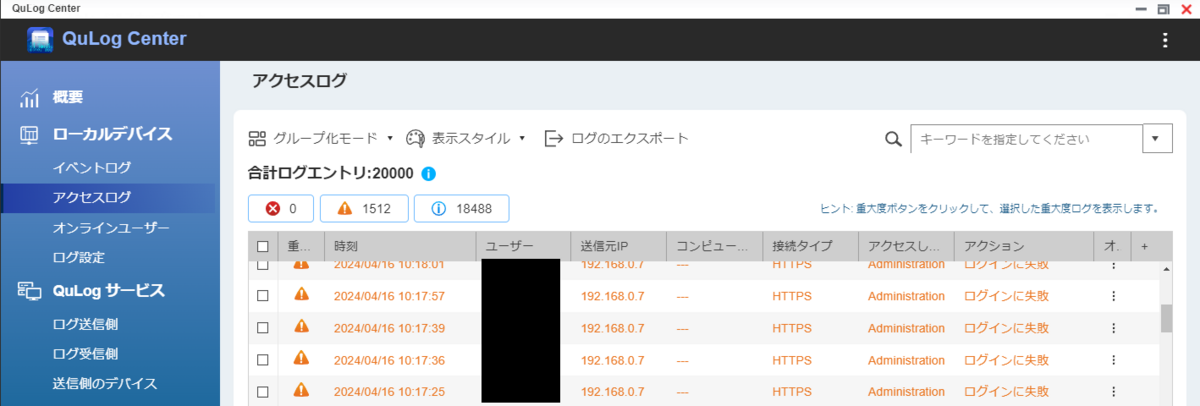Click the plus add-column icon in table header
The width and height of the screenshot is (1200, 406).
coord(1145,246)
